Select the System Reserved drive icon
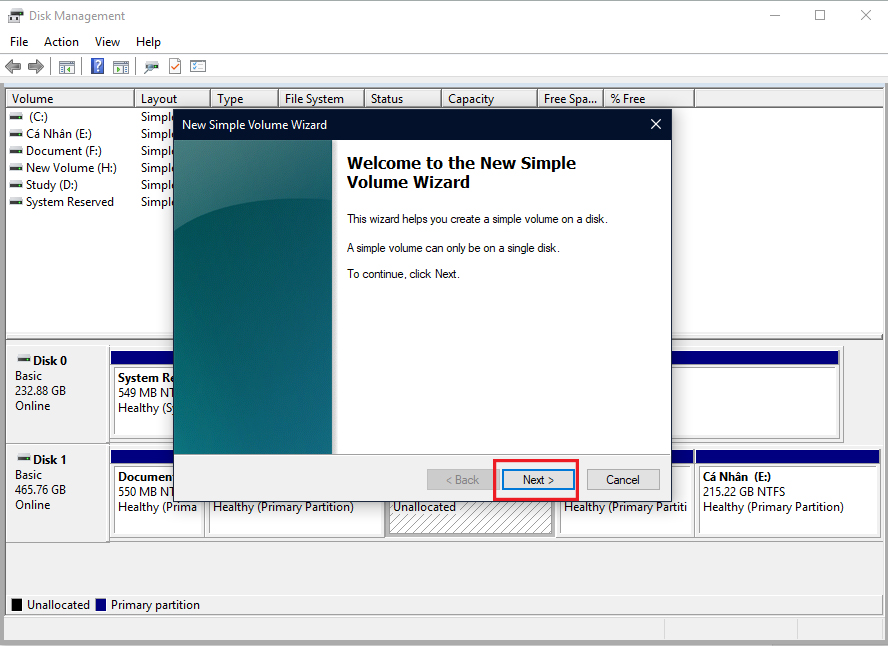This screenshot has width=888, height=646. pyautogui.click(x=16, y=202)
